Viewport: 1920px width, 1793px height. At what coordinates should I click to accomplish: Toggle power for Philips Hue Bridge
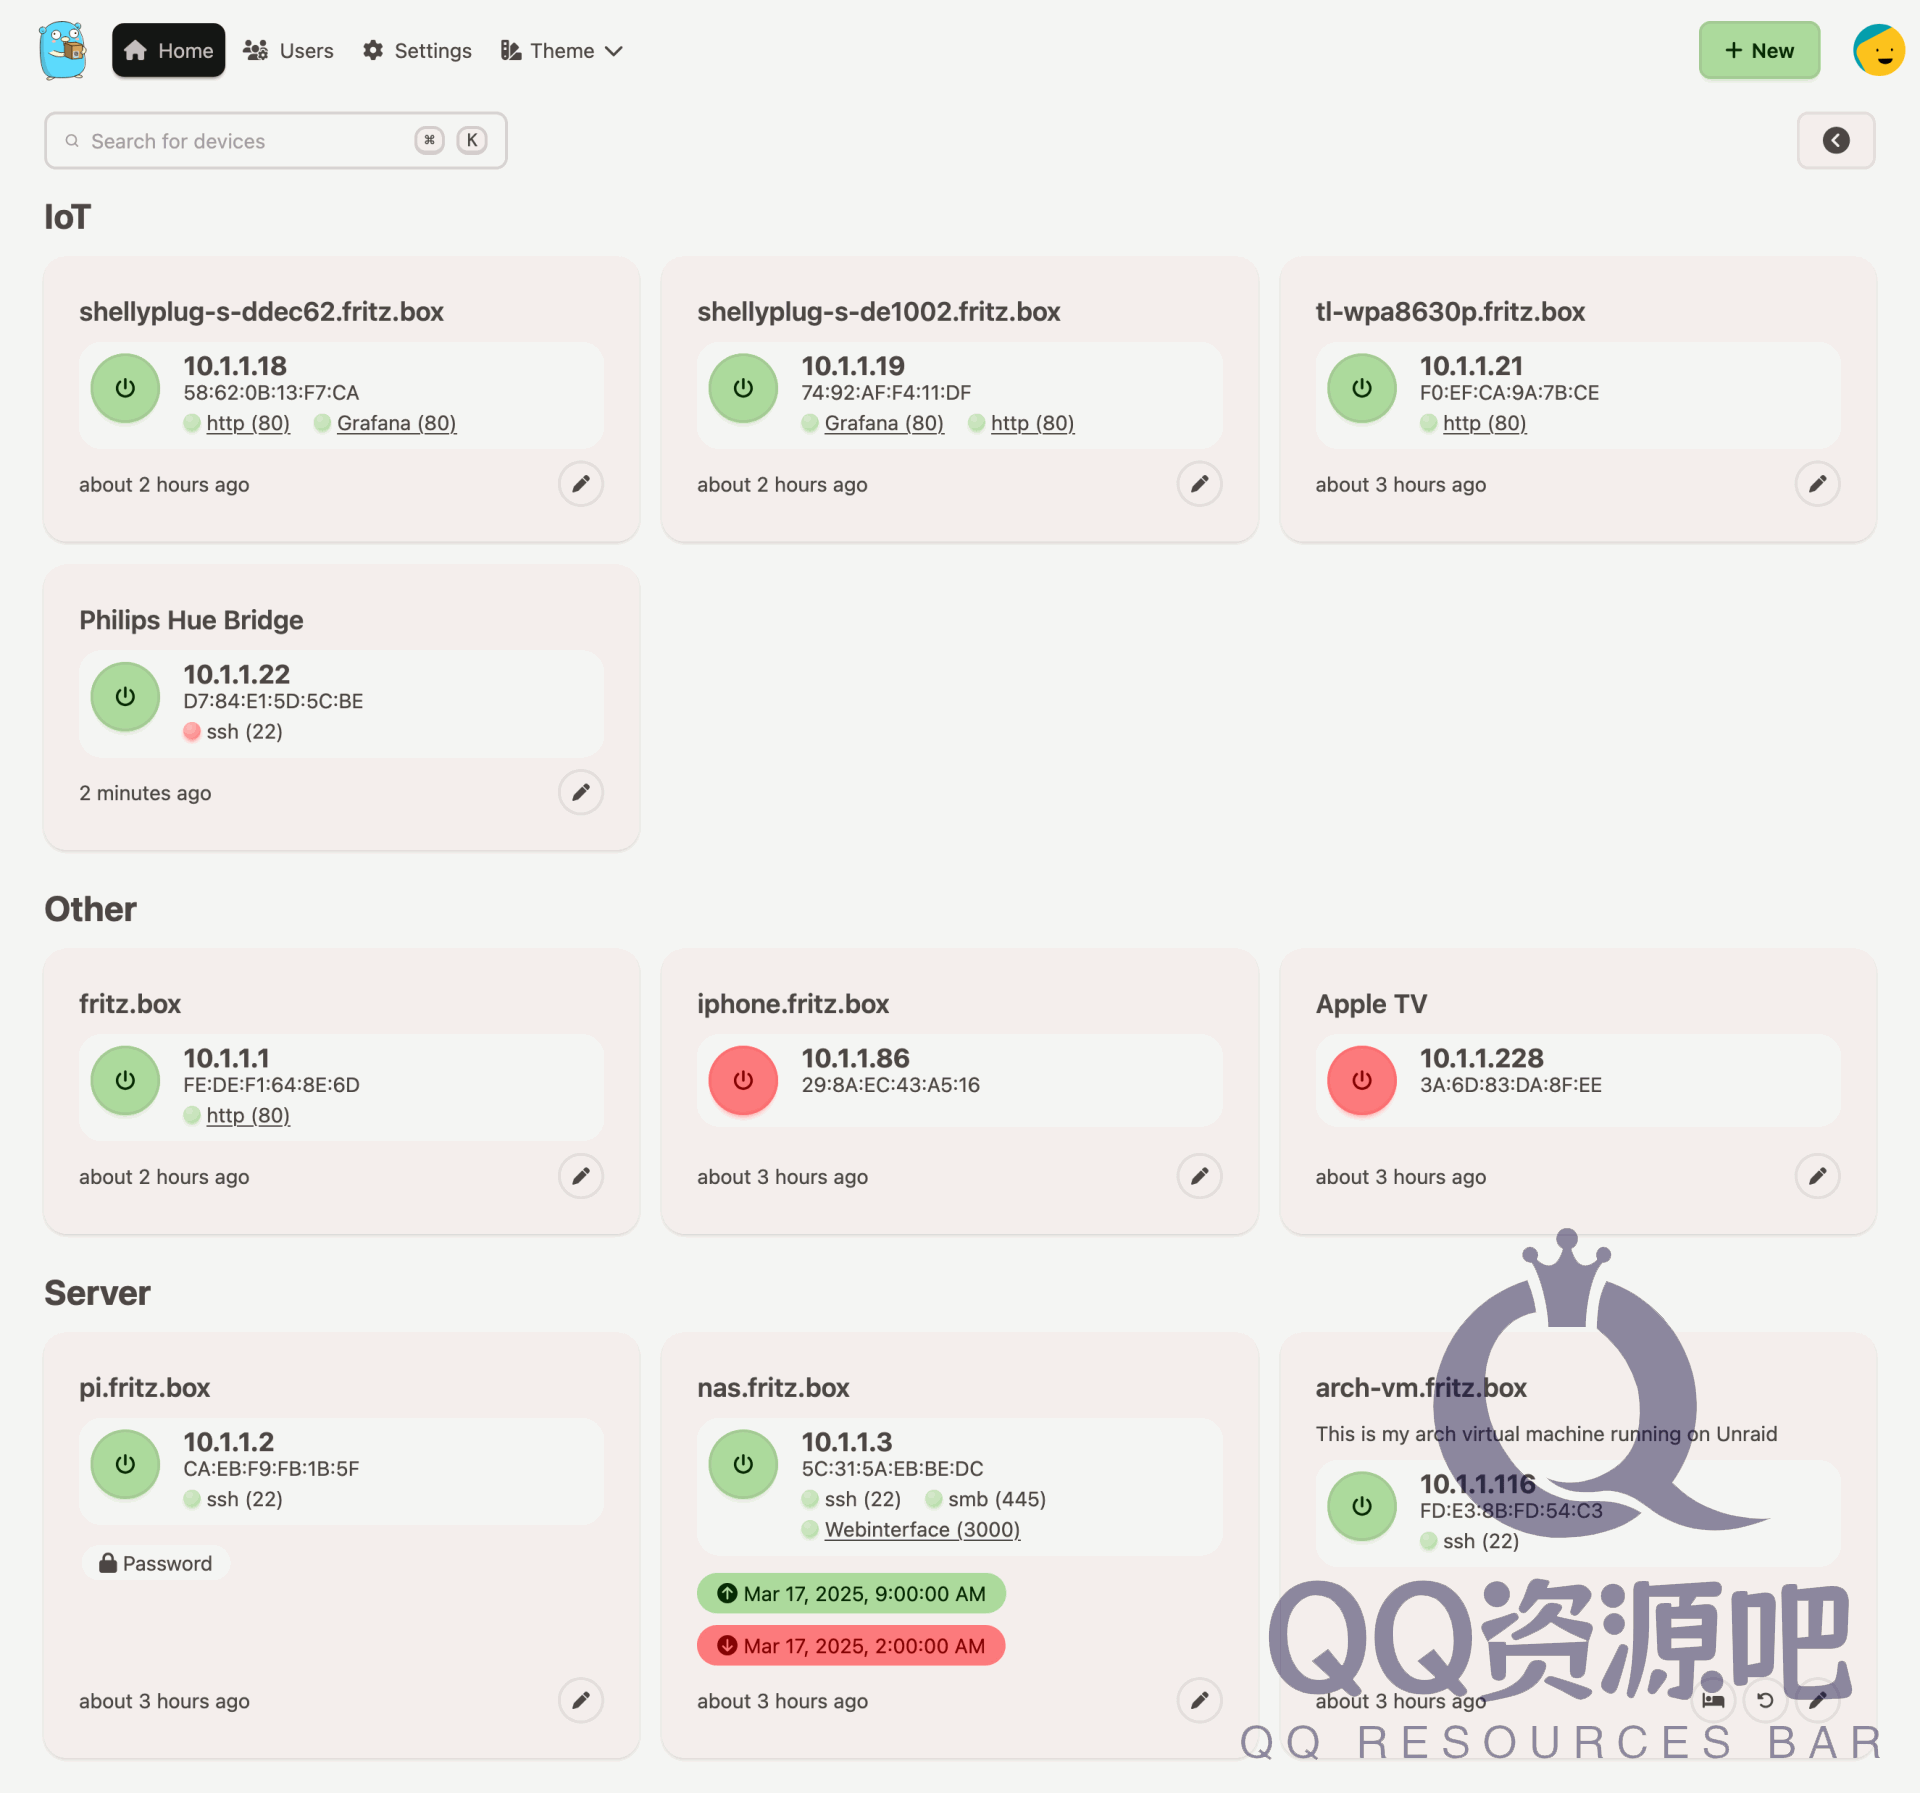click(x=125, y=696)
